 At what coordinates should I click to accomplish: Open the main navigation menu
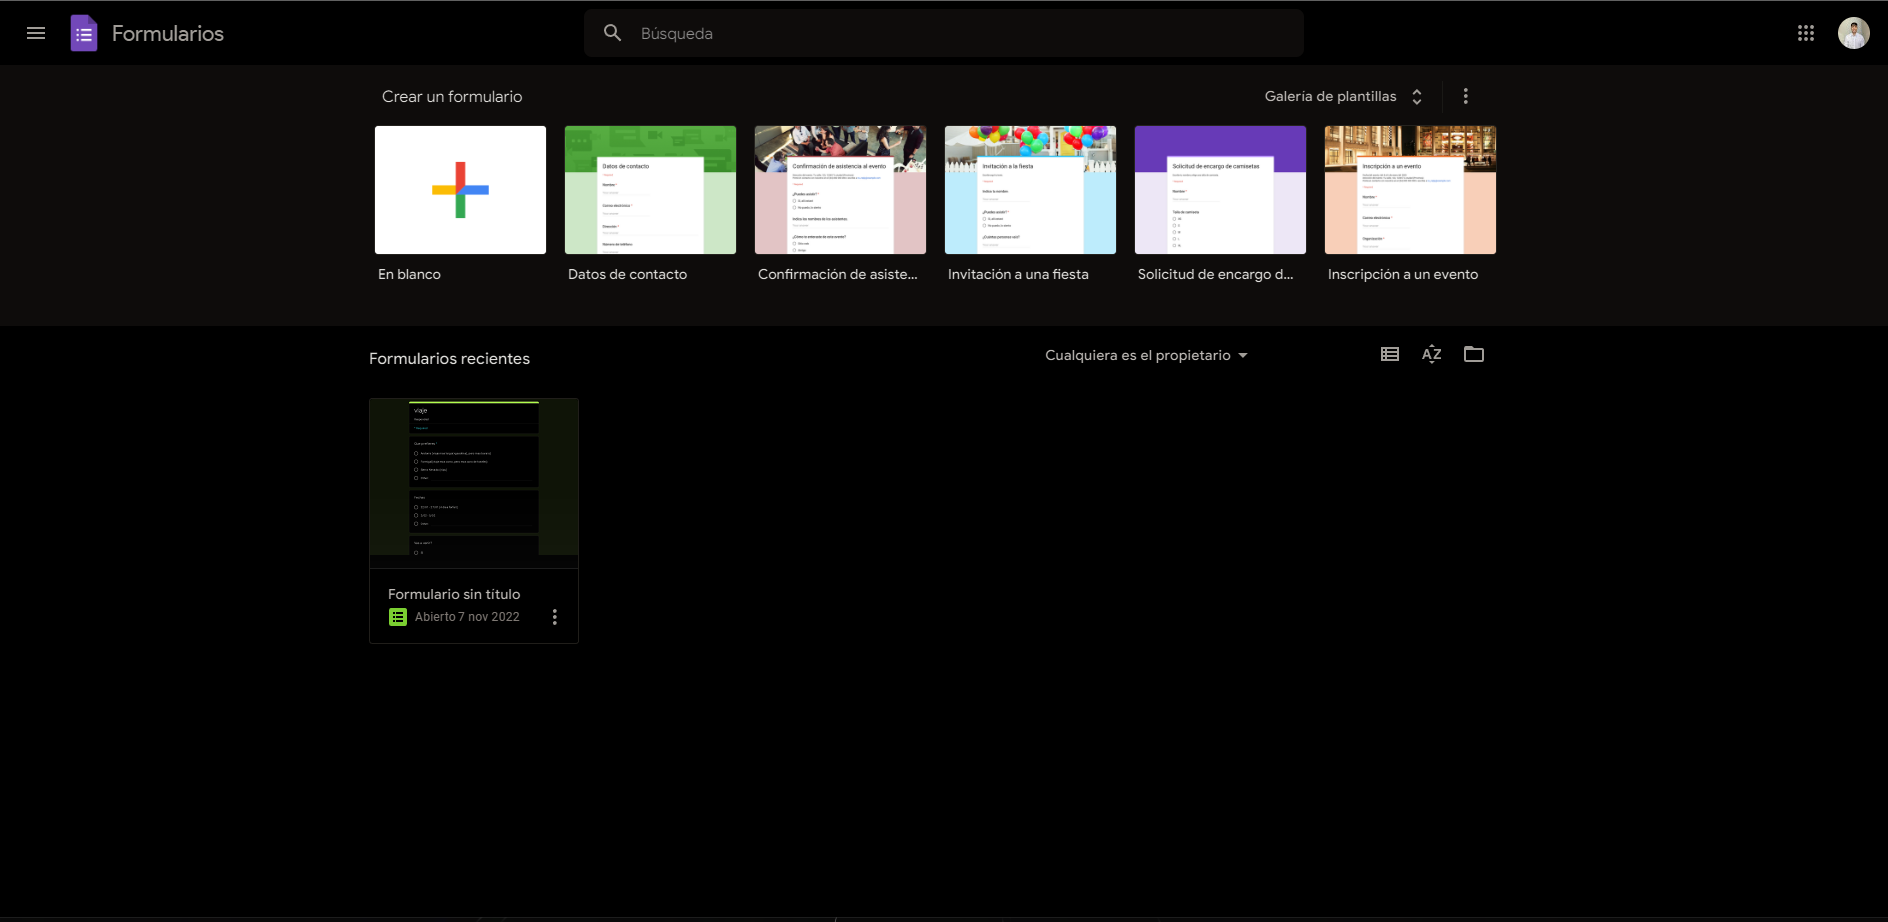[x=35, y=32]
